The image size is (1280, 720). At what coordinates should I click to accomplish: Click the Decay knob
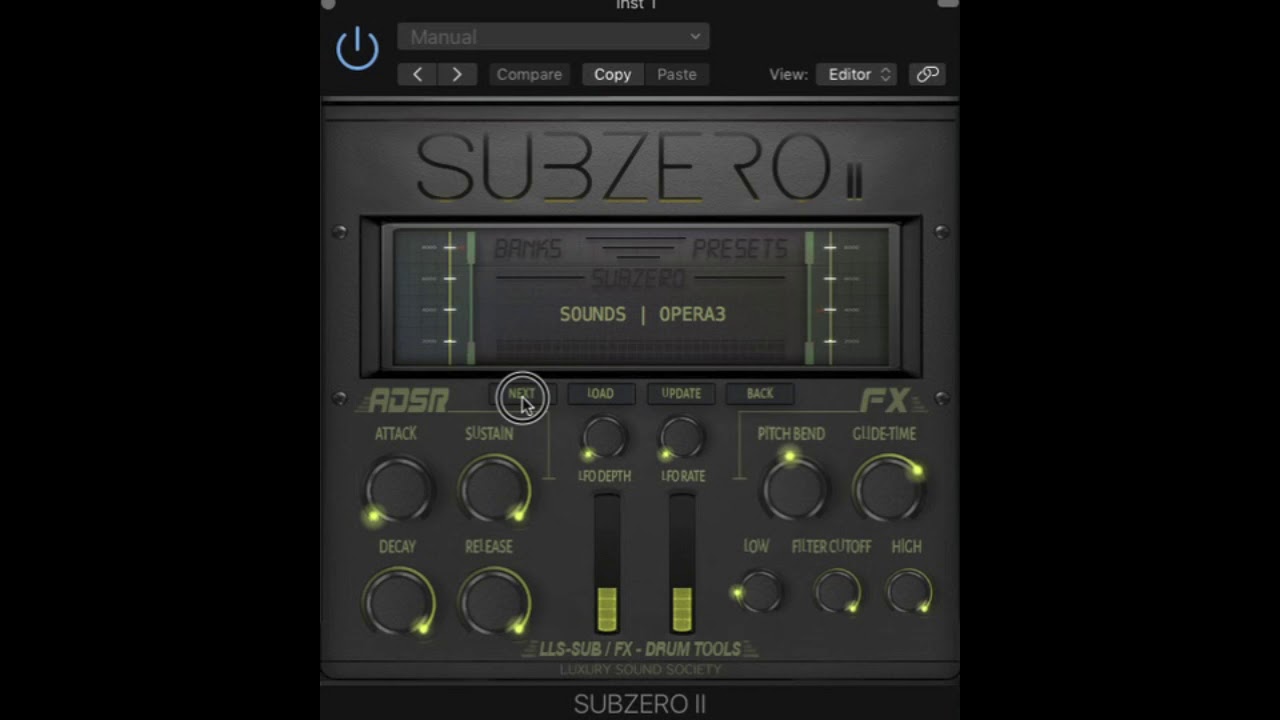point(398,601)
